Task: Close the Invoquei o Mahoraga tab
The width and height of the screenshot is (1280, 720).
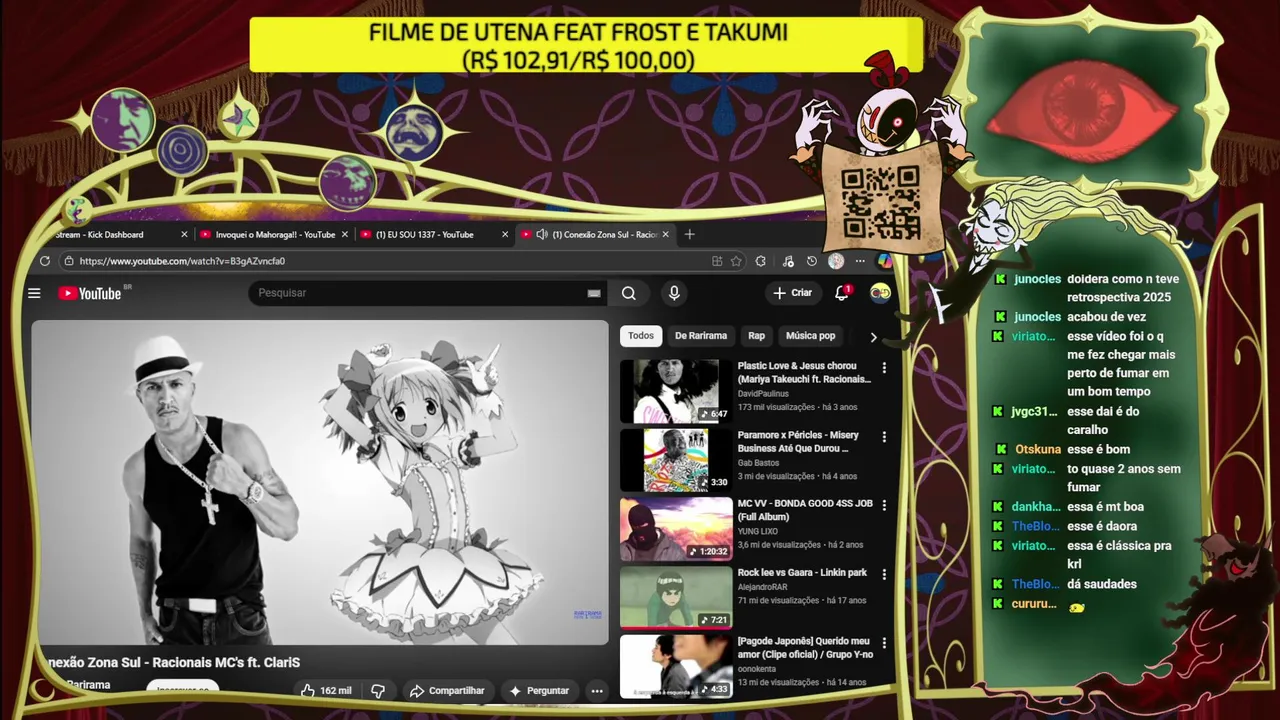Action: pyautogui.click(x=345, y=234)
